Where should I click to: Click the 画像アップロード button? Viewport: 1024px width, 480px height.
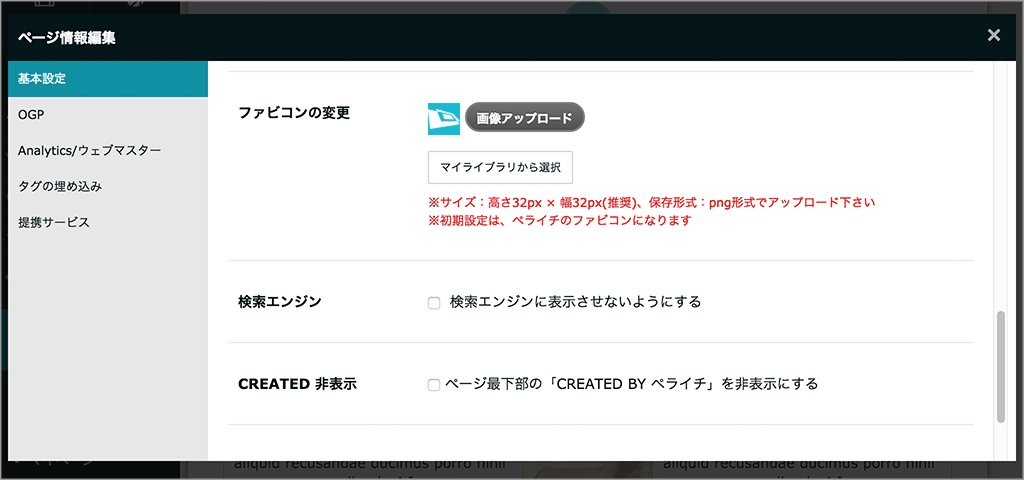pos(524,118)
